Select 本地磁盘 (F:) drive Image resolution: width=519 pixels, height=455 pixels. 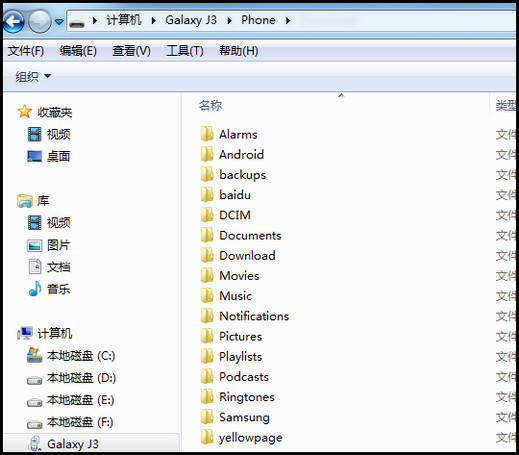pyautogui.click(x=70, y=422)
